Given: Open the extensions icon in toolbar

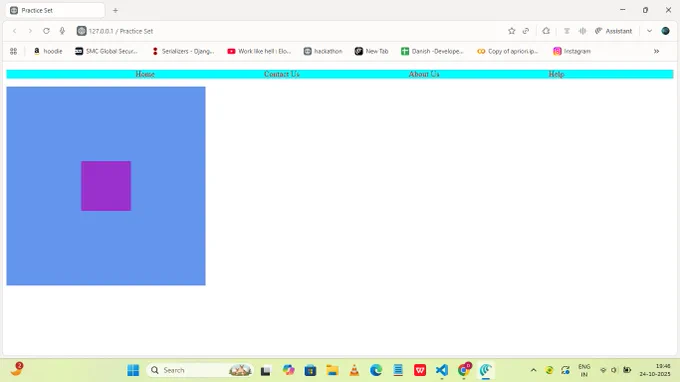Looking at the screenshot, I should pos(546,31).
